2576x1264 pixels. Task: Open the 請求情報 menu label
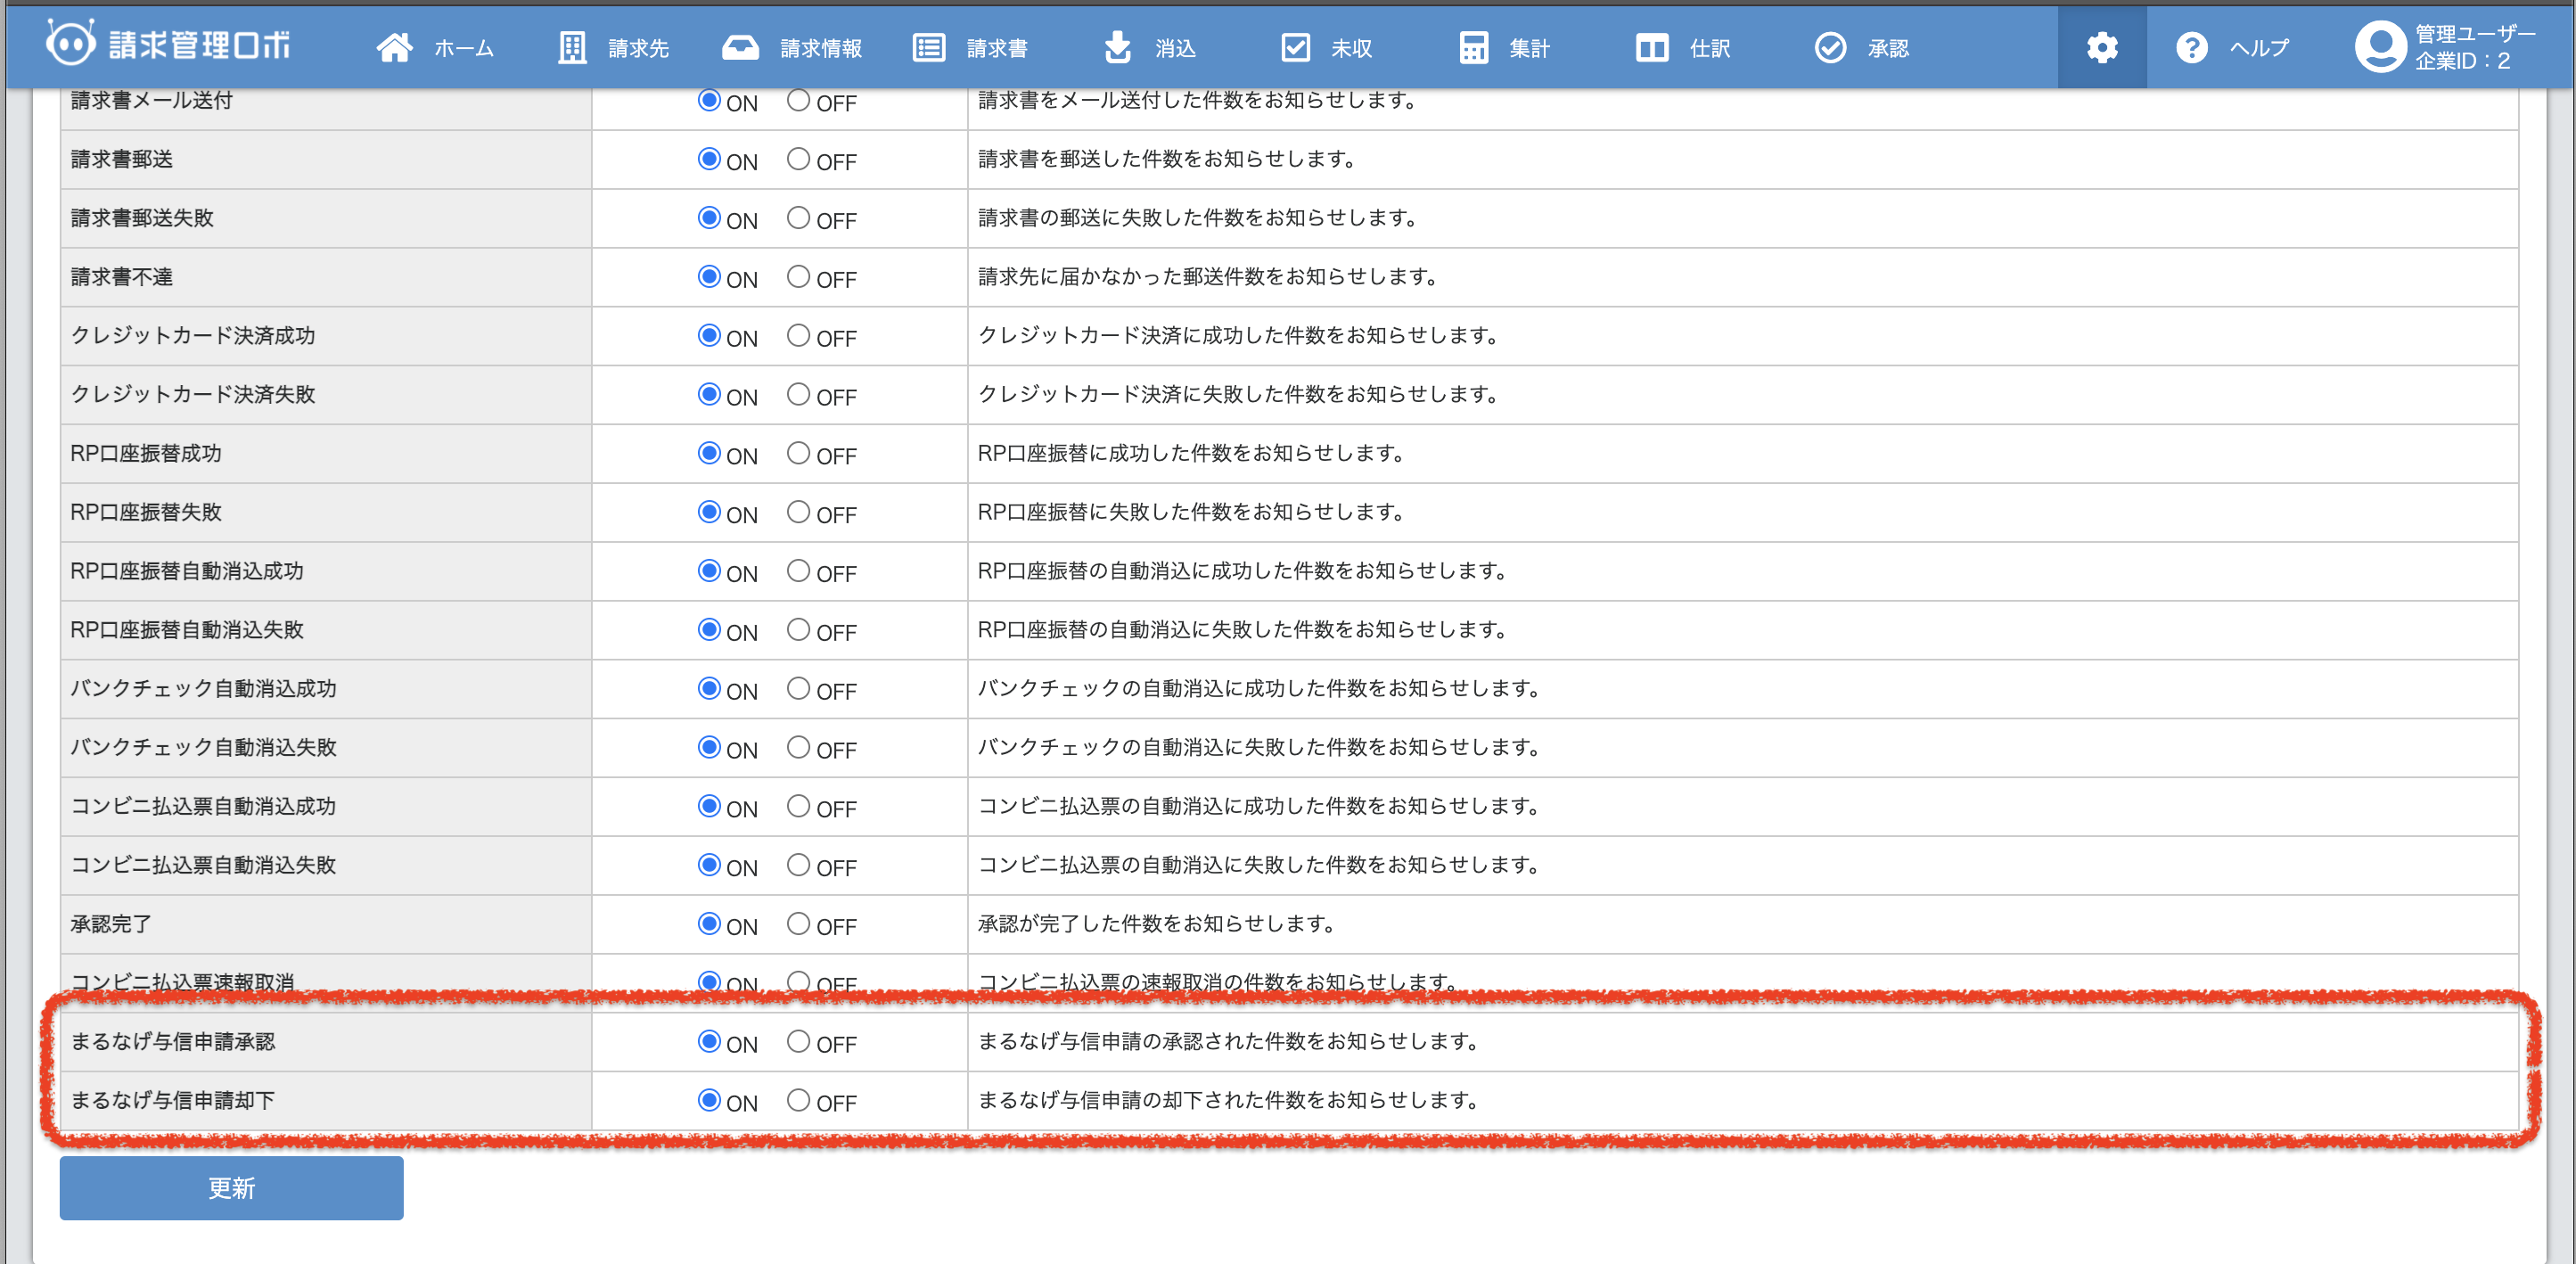821,48
